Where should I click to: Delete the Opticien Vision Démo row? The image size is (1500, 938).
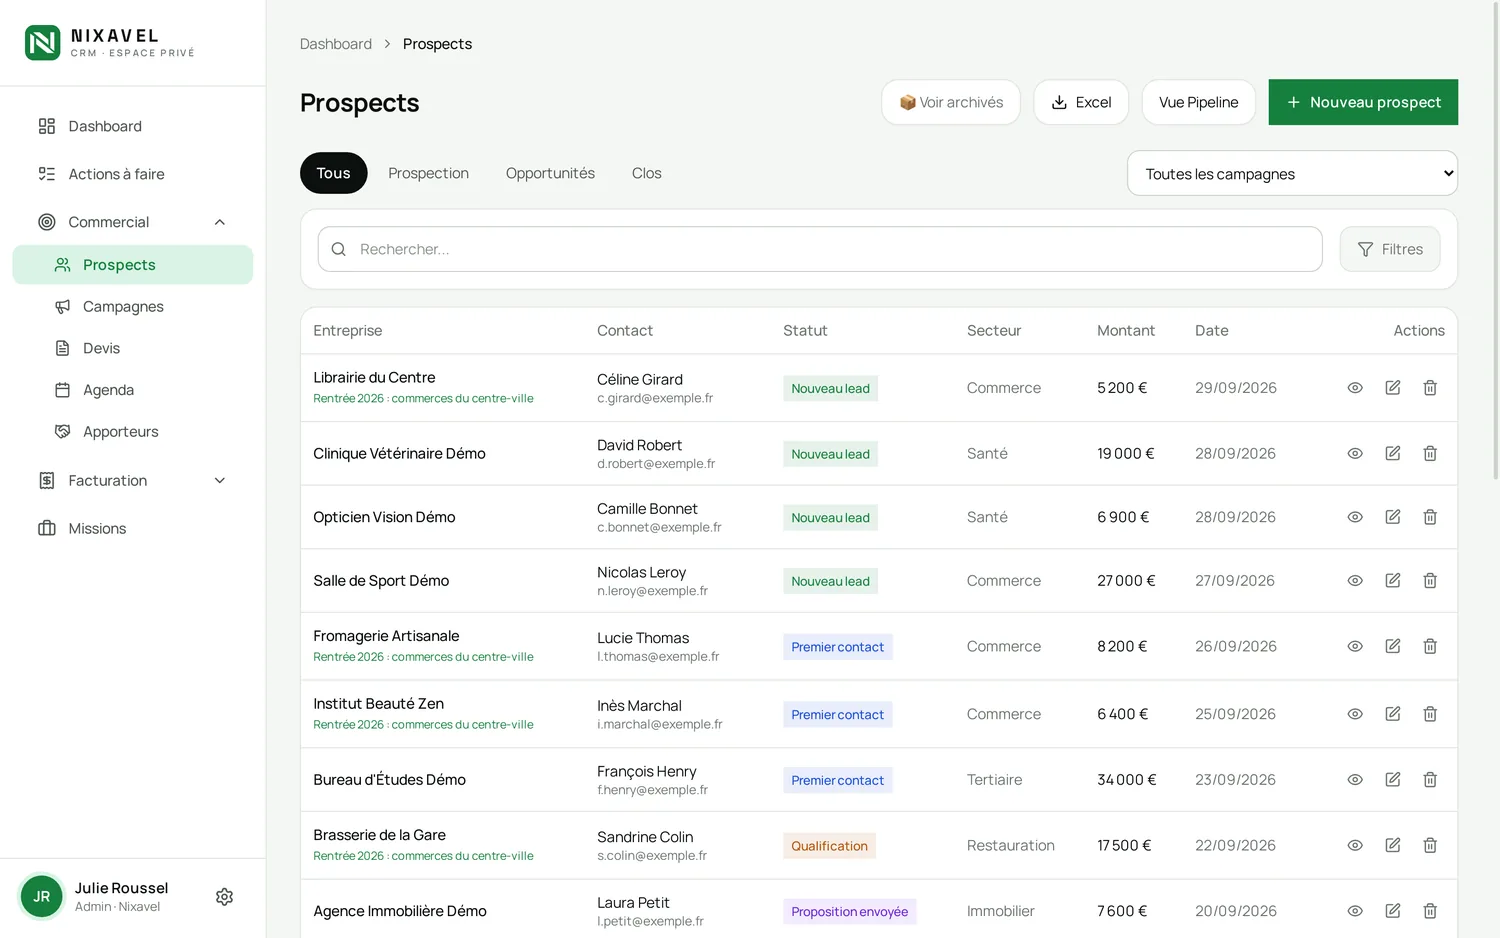1430,517
